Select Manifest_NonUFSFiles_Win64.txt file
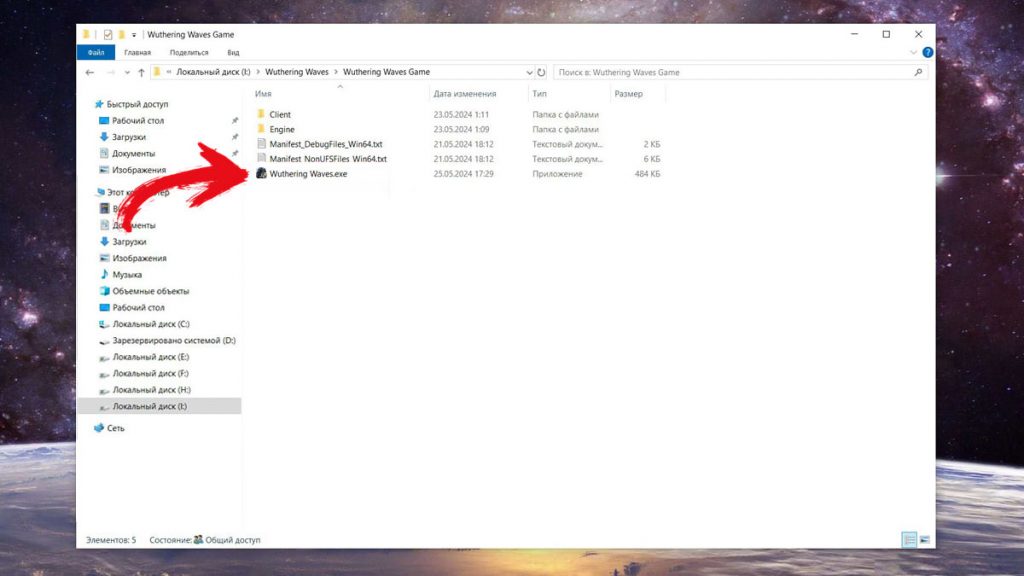Screen dimensions: 1024x576 coord(328,159)
